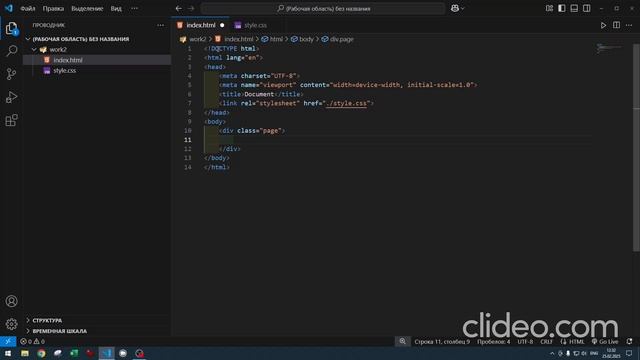Open the Source Control view
Image resolution: width=640 pixels, height=360 pixels.
point(11,74)
